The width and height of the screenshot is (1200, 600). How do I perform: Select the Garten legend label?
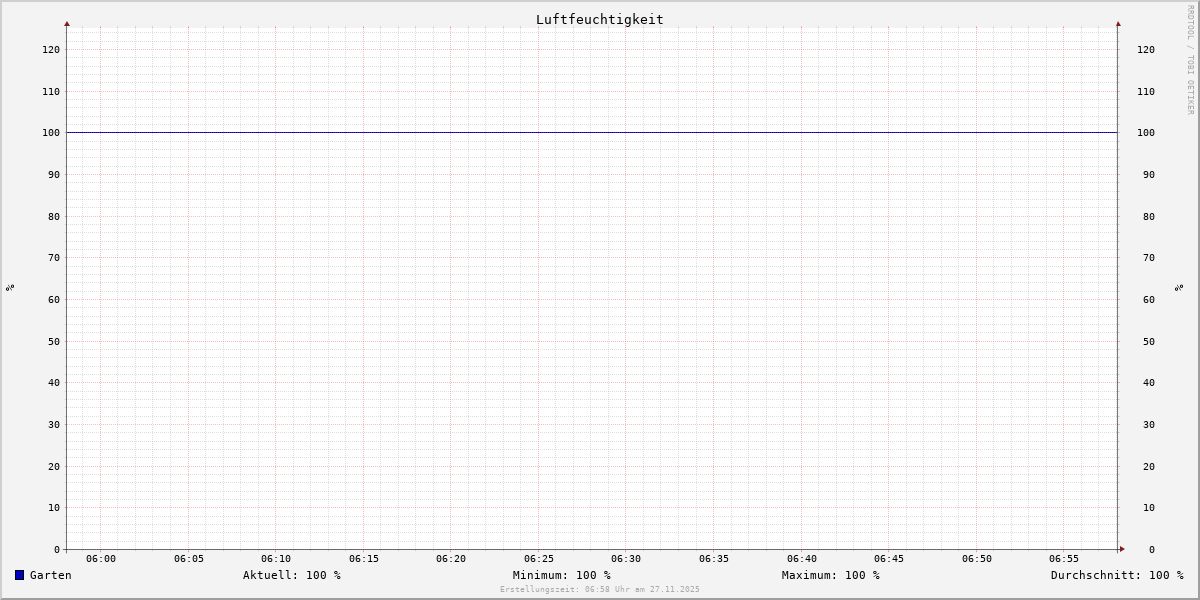coord(51,575)
